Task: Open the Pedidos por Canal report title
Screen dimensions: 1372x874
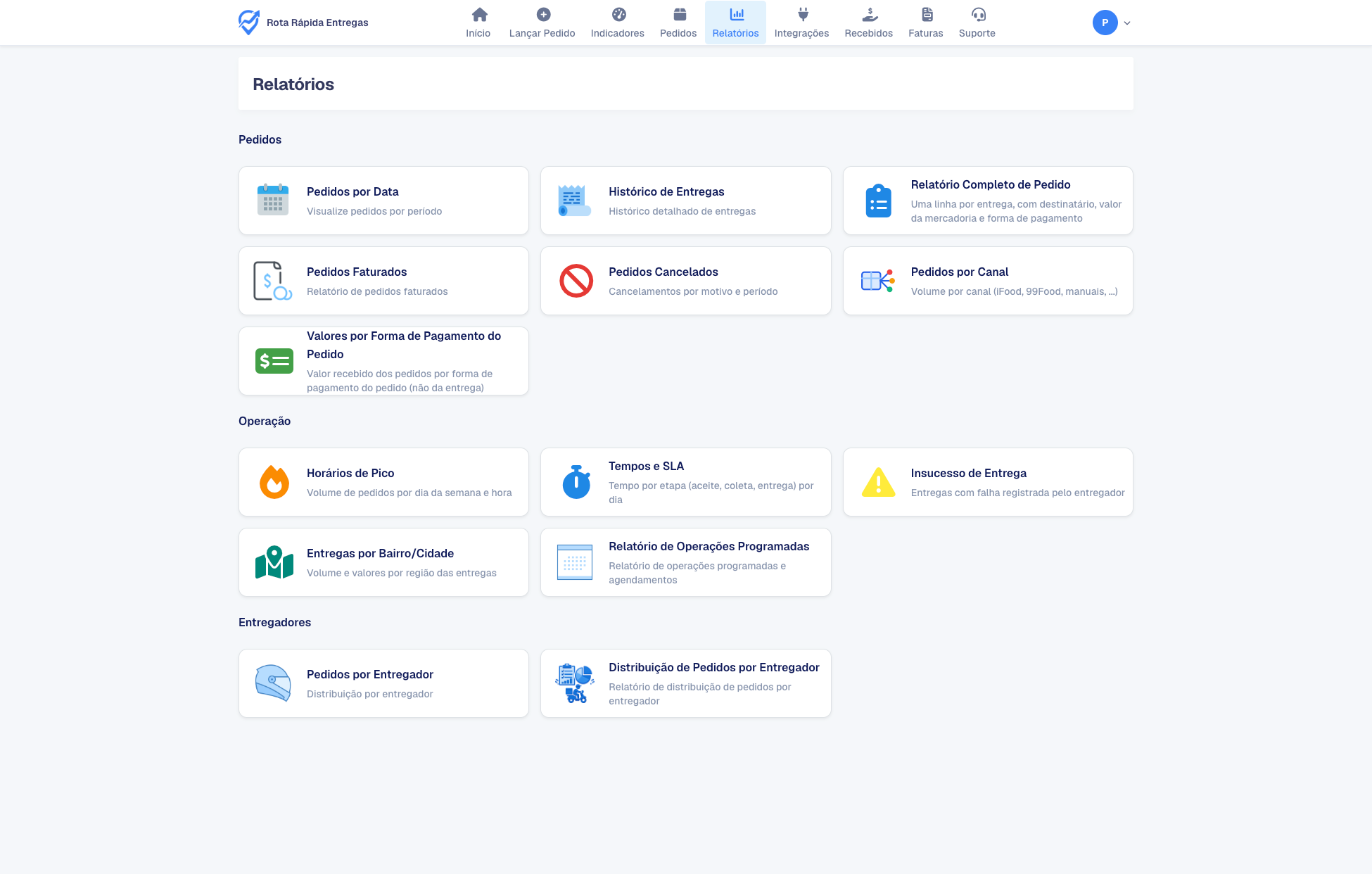Action: pos(960,272)
